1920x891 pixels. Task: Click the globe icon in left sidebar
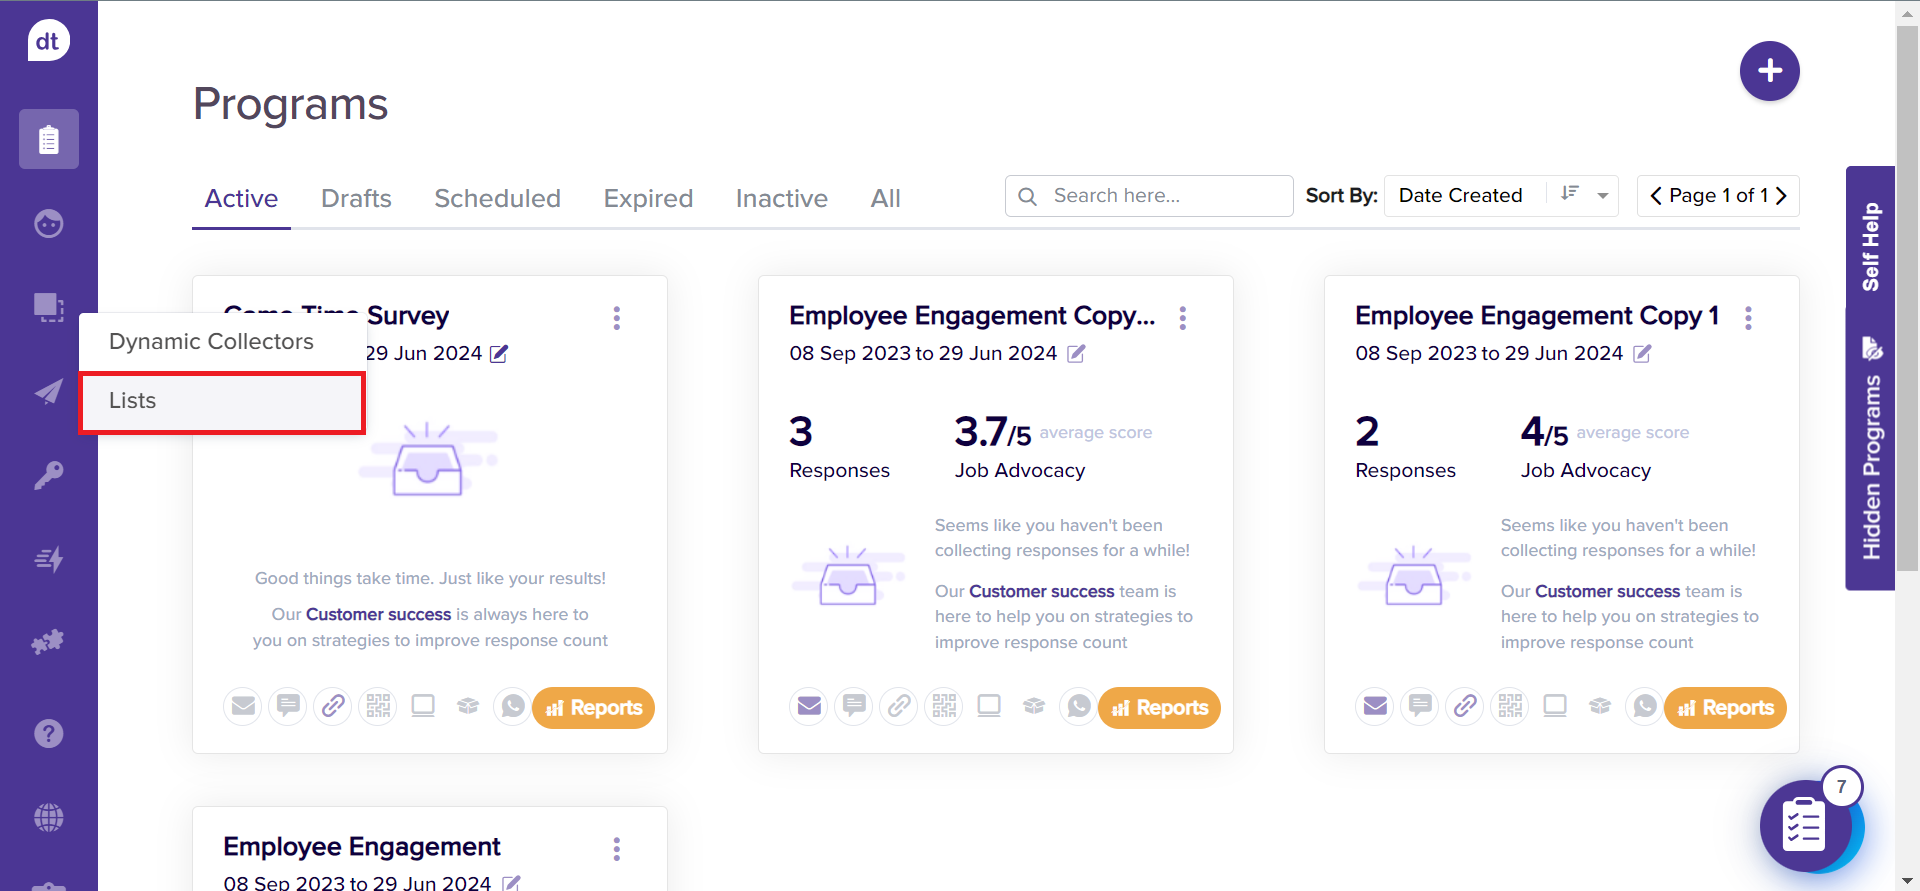(48, 817)
